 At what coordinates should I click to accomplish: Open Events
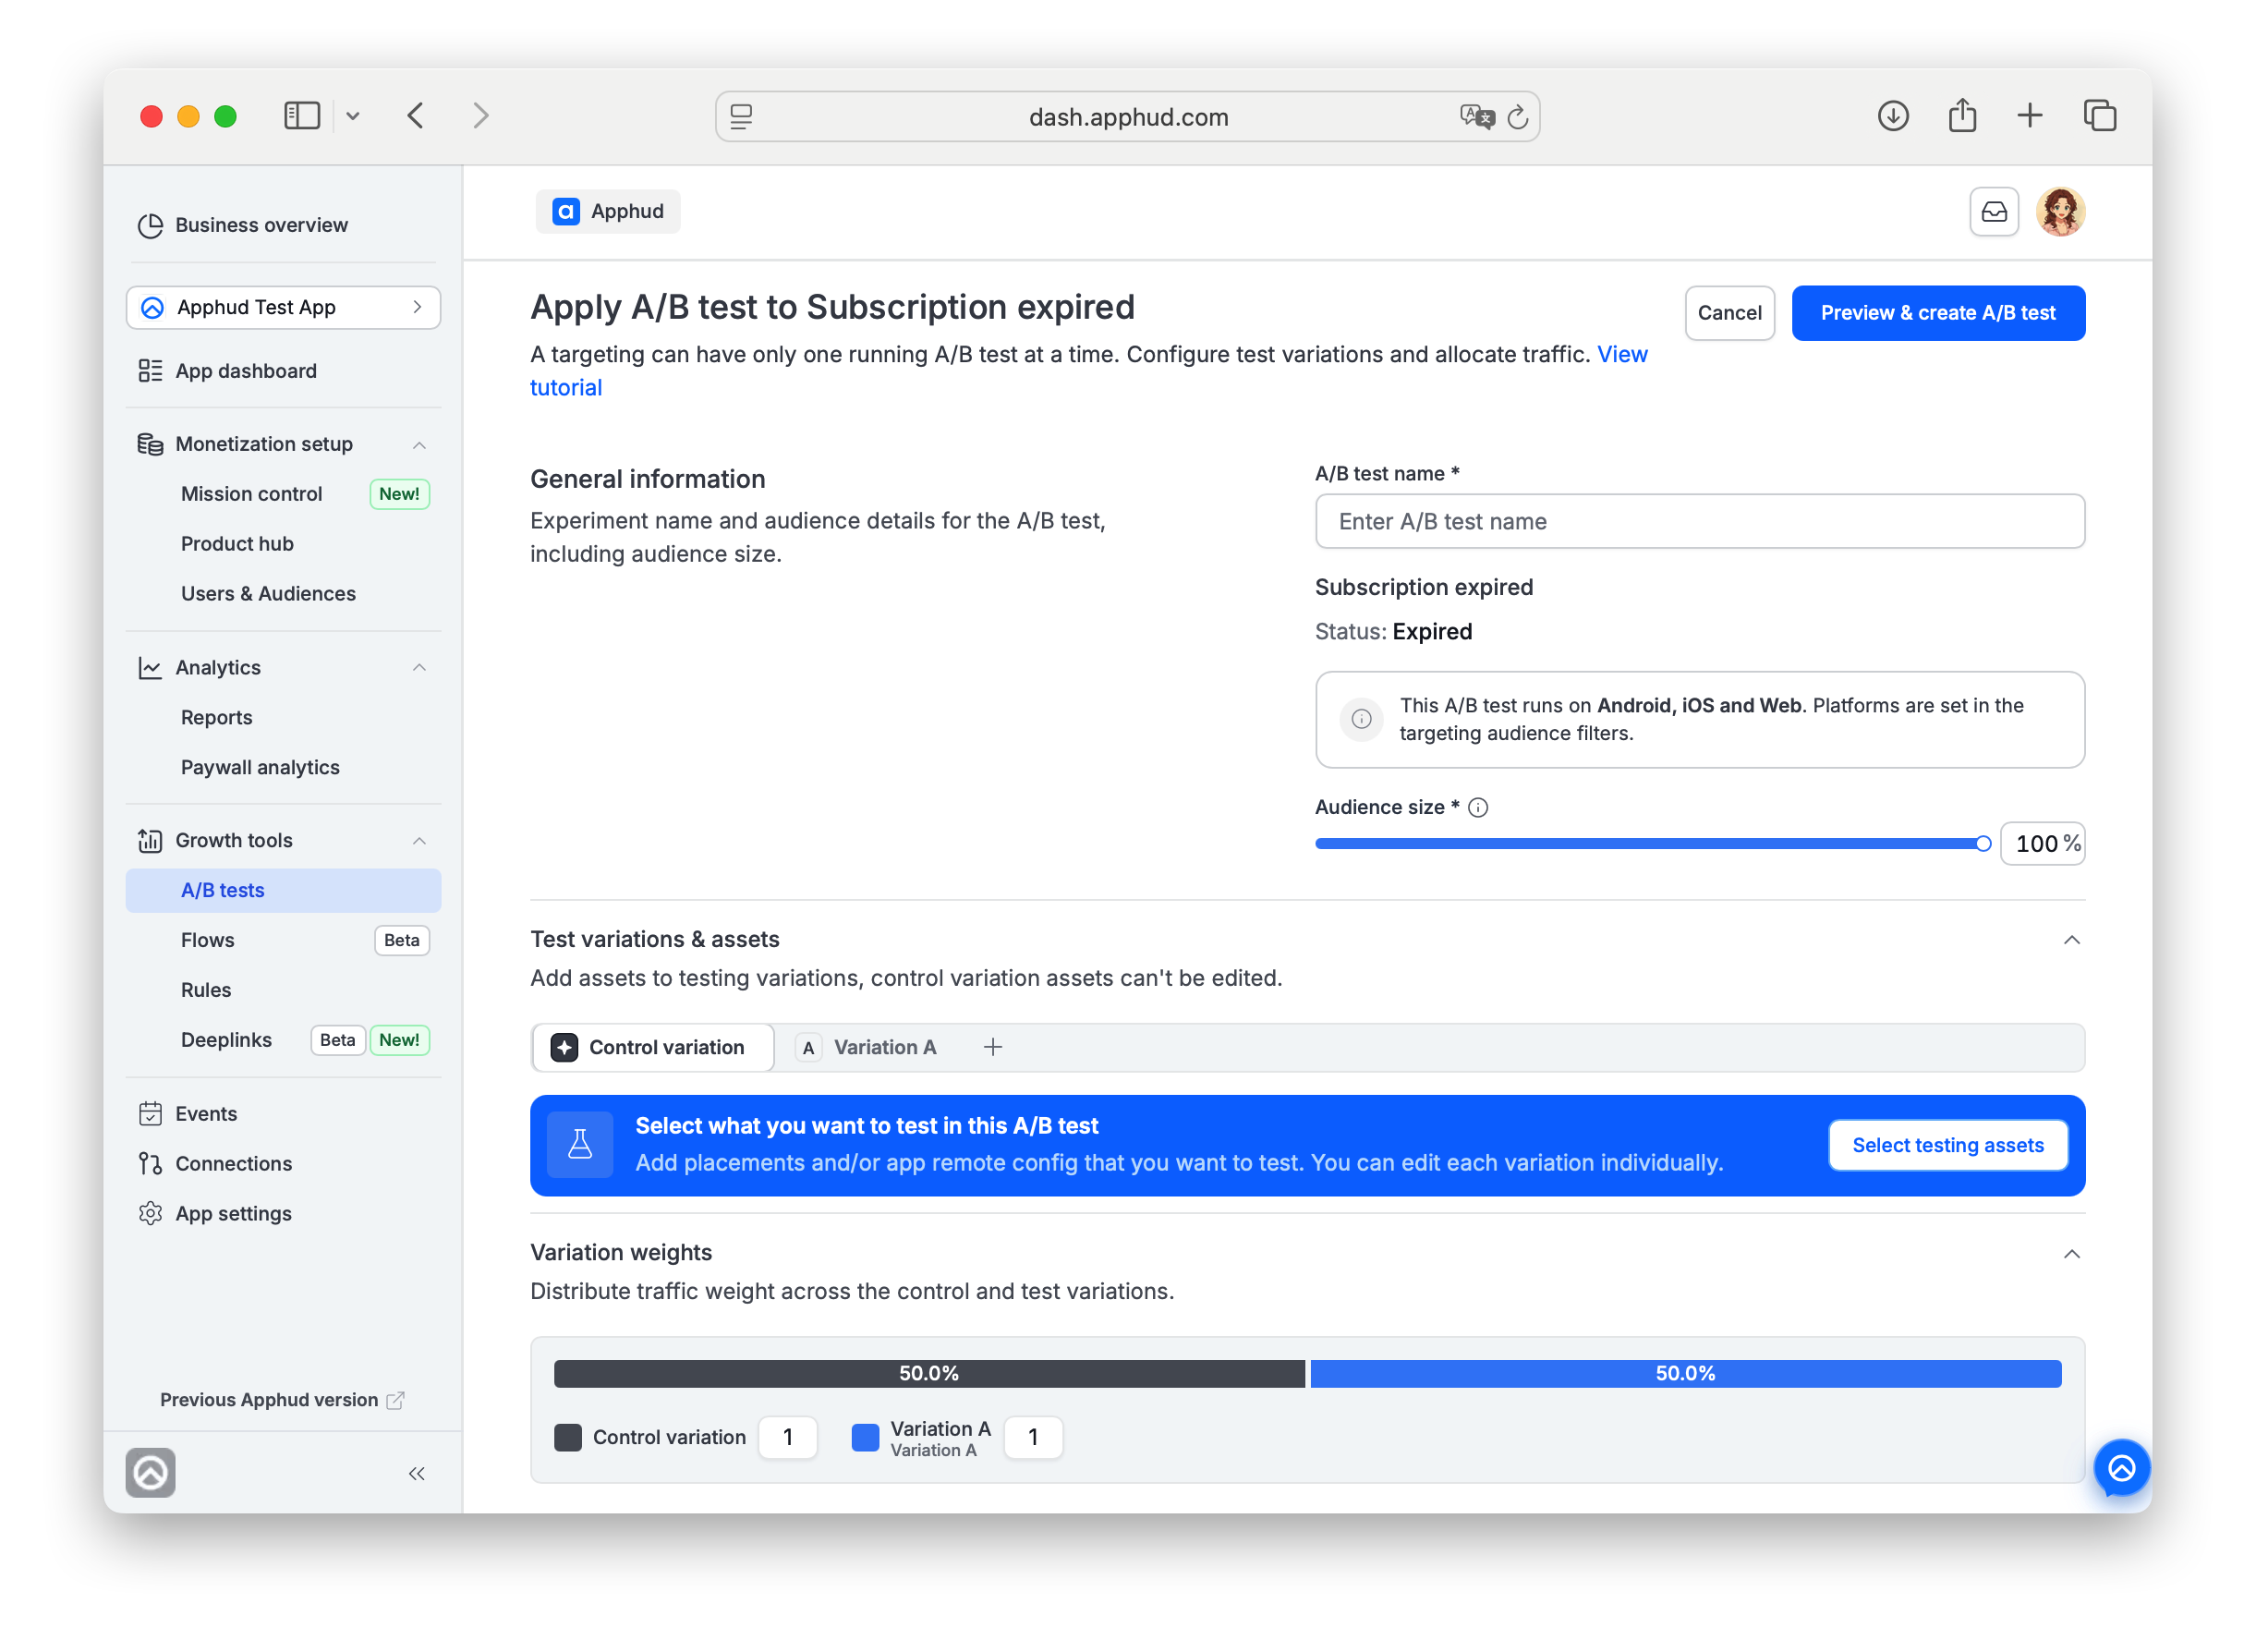[205, 1114]
